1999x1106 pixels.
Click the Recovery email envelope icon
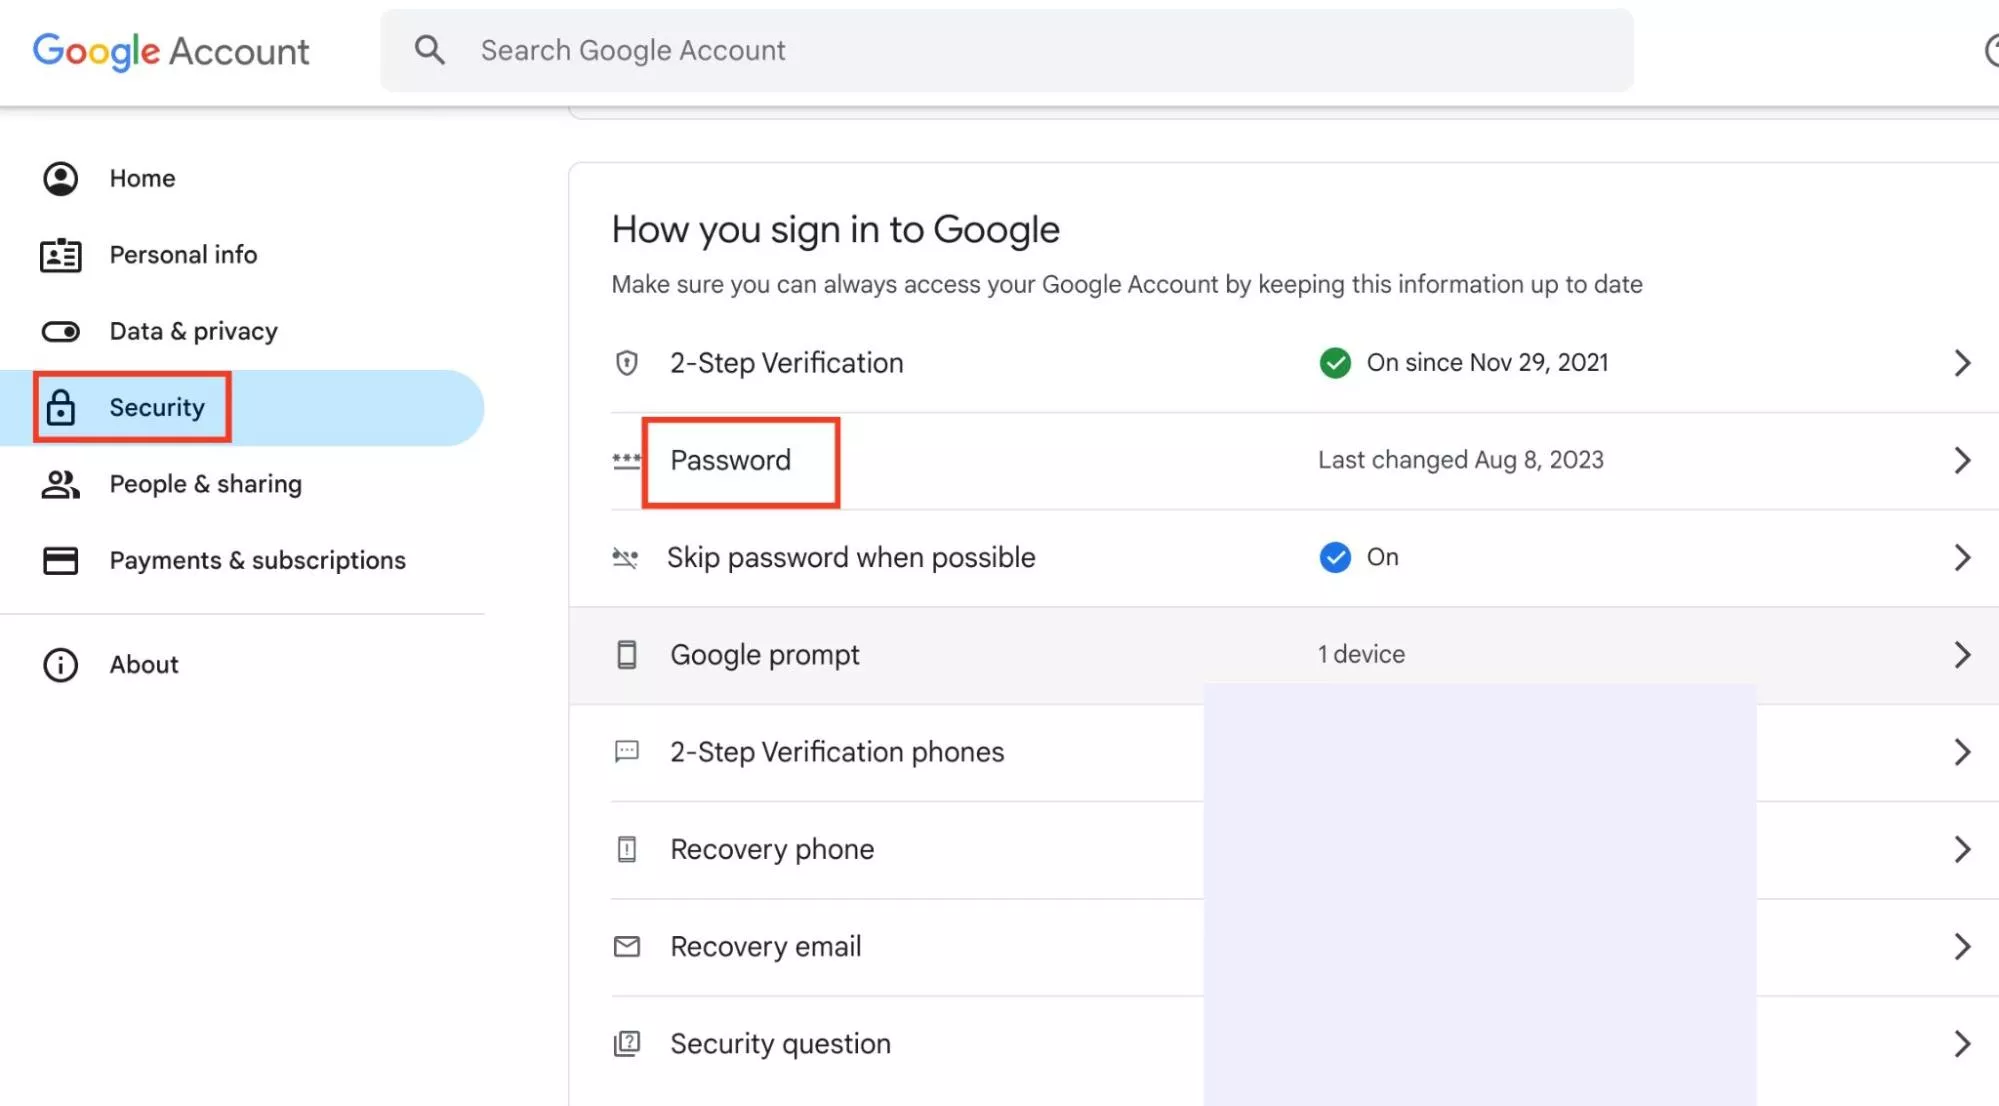pyautogui.click(x=626, y=946)
